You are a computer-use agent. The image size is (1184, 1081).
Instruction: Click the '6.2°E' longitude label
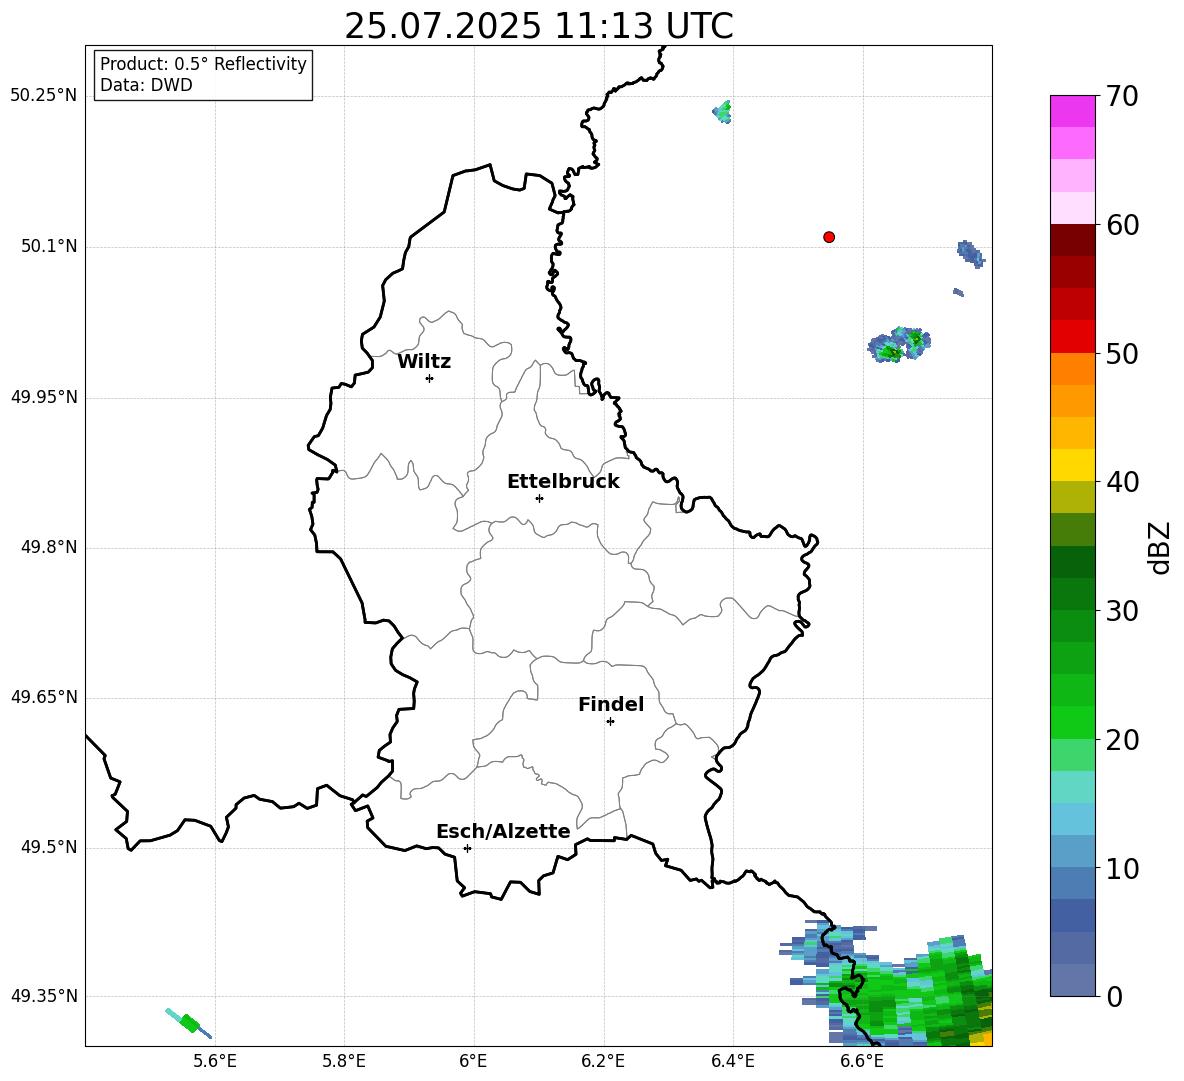(x=603, y=1061)
